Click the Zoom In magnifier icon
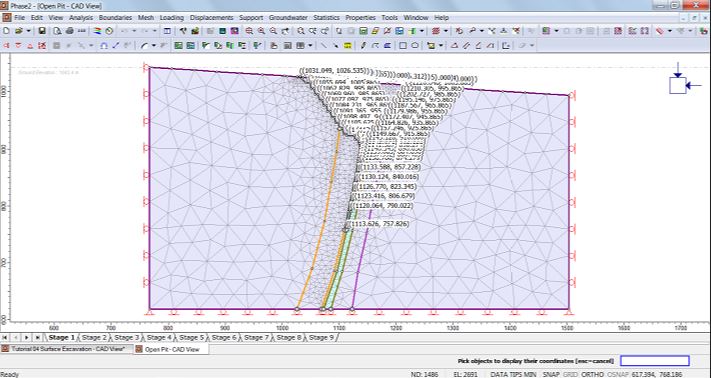The height and width of the screenshot is (378, 711). (261, 31)
